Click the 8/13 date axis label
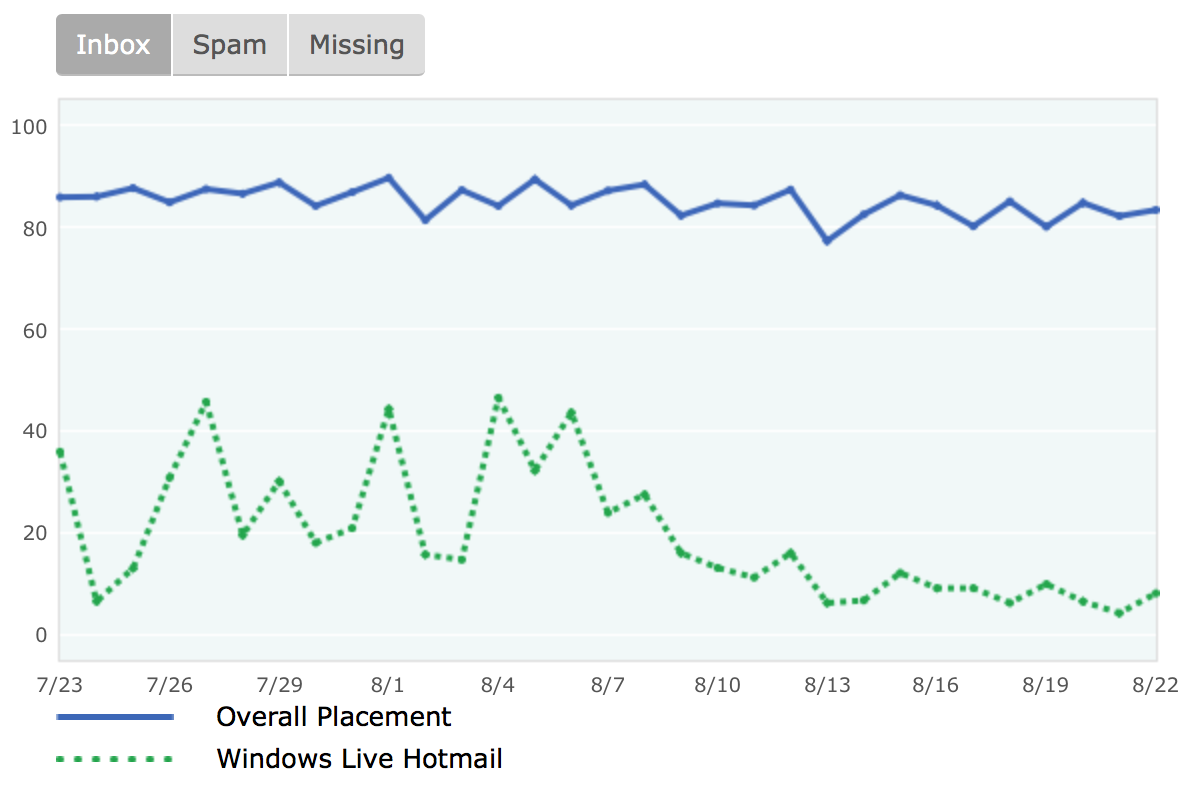The height and width of the screenshot is (796, 1196). click(x=828, y=685)
